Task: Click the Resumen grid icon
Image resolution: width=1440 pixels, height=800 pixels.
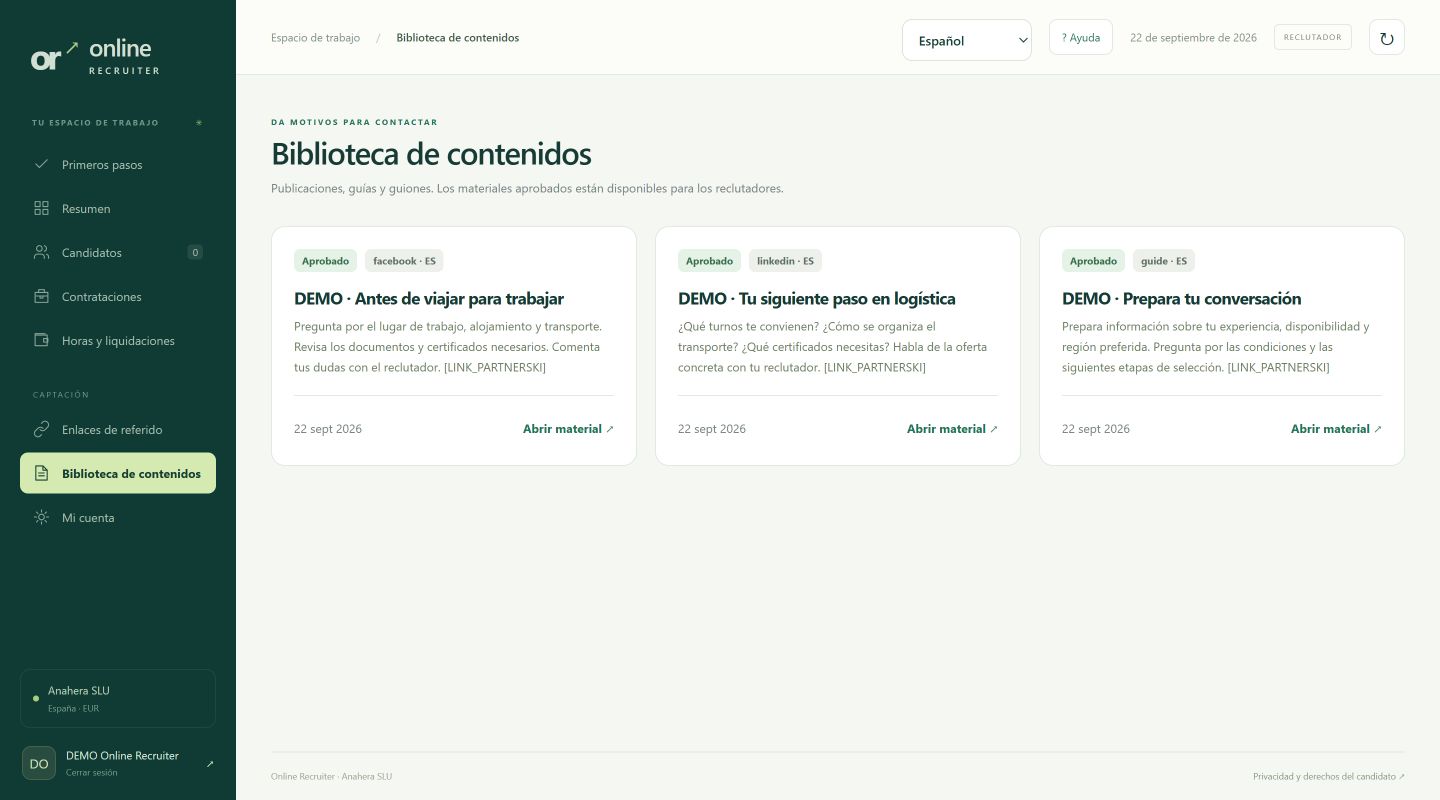Action: tap(41, 208)
